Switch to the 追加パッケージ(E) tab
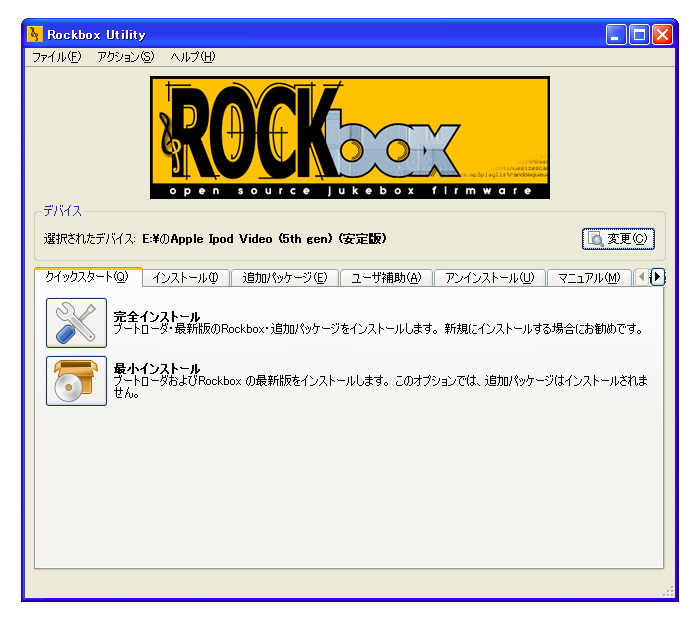 [285, 278]
